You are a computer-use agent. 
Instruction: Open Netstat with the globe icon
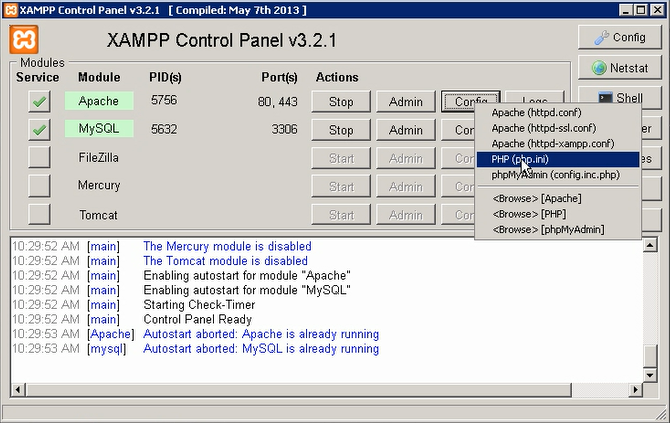(620, 68)
